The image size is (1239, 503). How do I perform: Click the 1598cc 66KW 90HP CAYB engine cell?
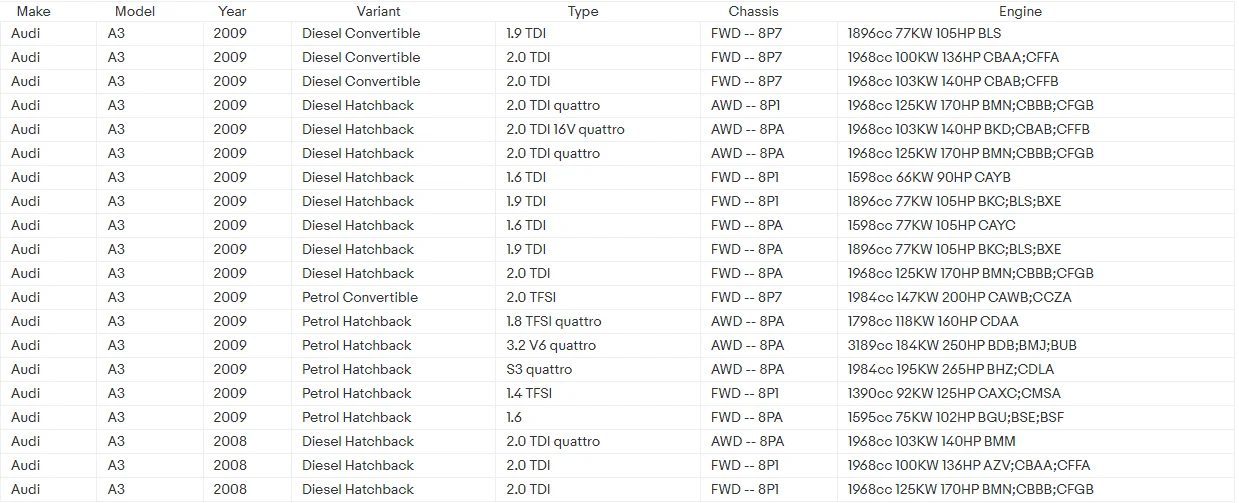coord(1036,177)
